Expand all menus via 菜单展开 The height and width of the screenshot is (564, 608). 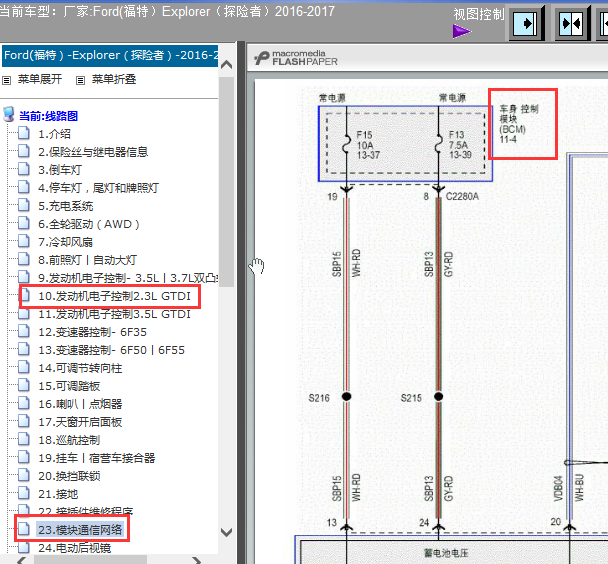tap(40, 79)
